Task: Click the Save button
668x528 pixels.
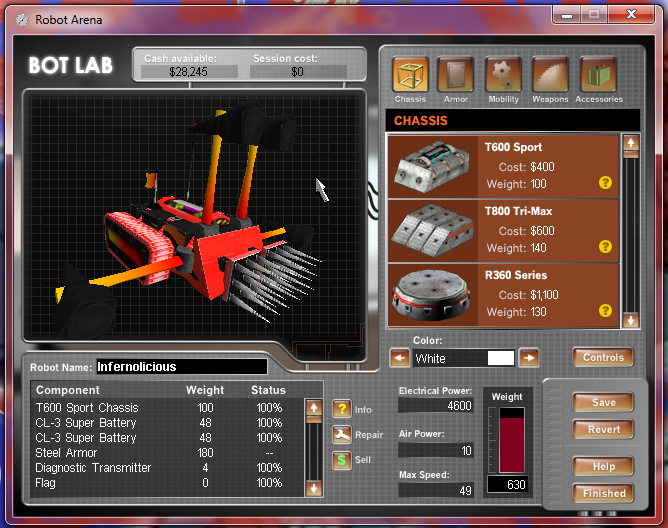Action: click(603, 402)
